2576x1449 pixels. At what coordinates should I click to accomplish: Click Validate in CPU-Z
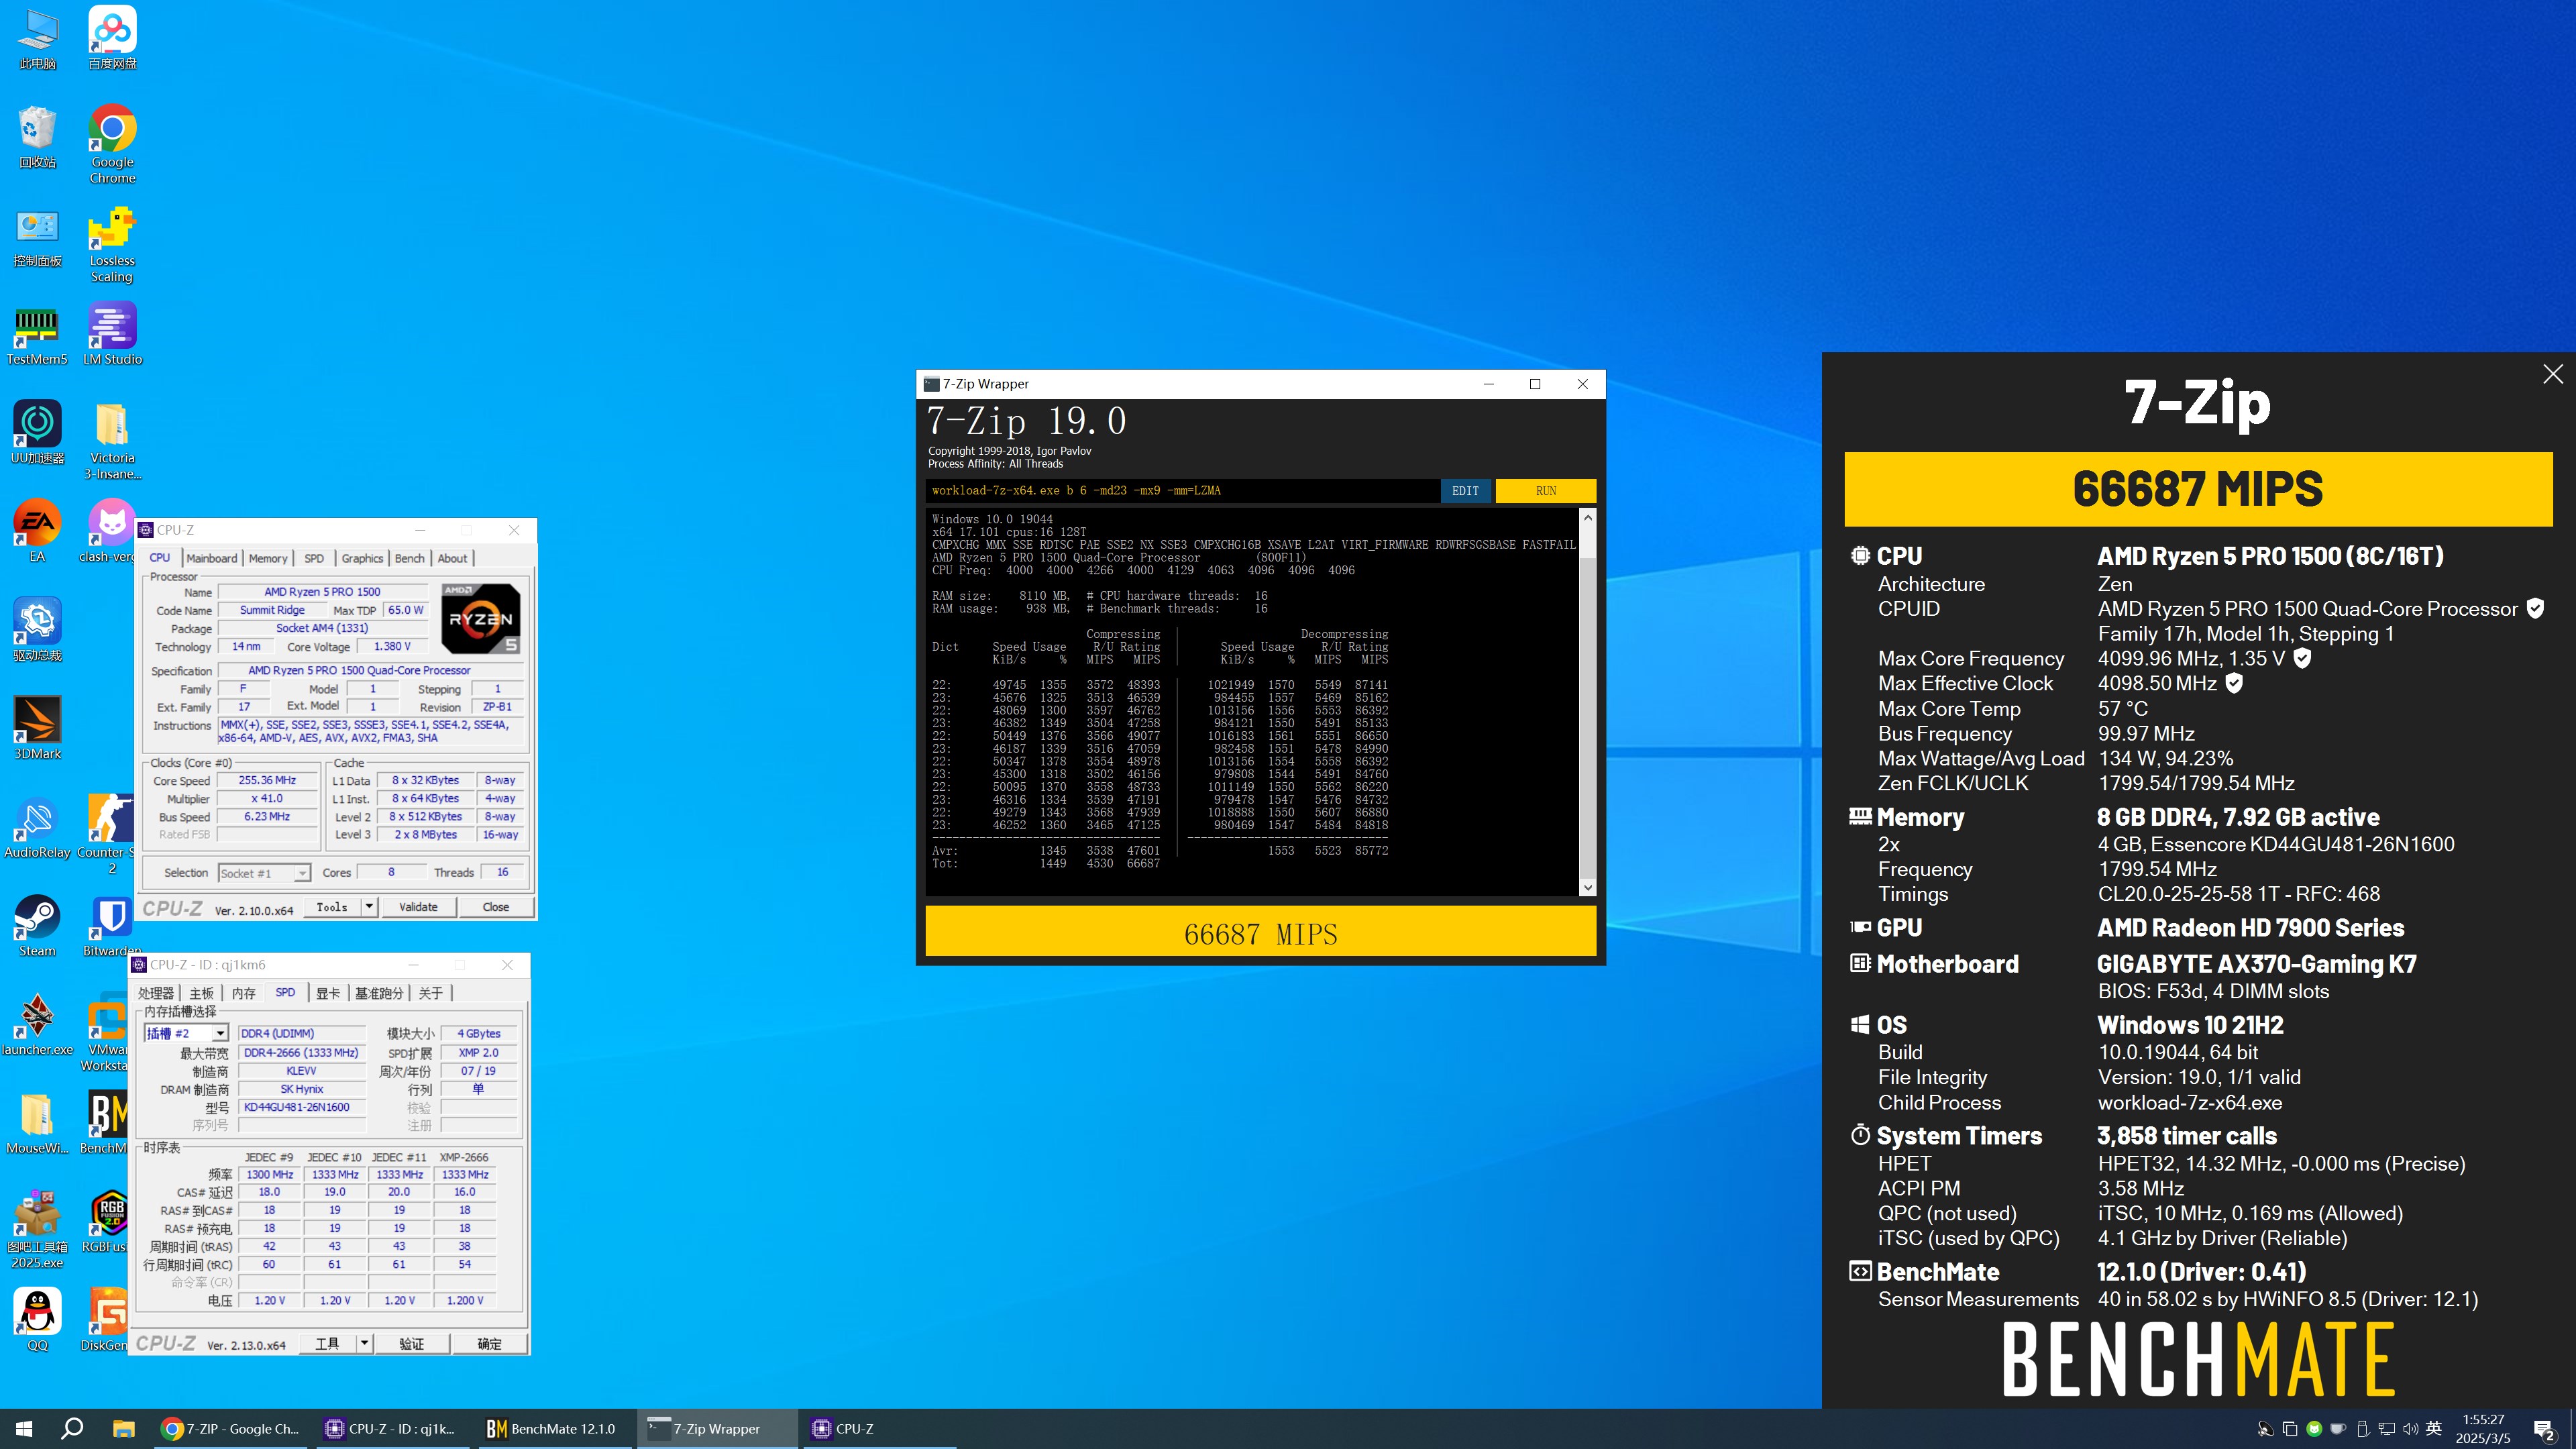418,907
